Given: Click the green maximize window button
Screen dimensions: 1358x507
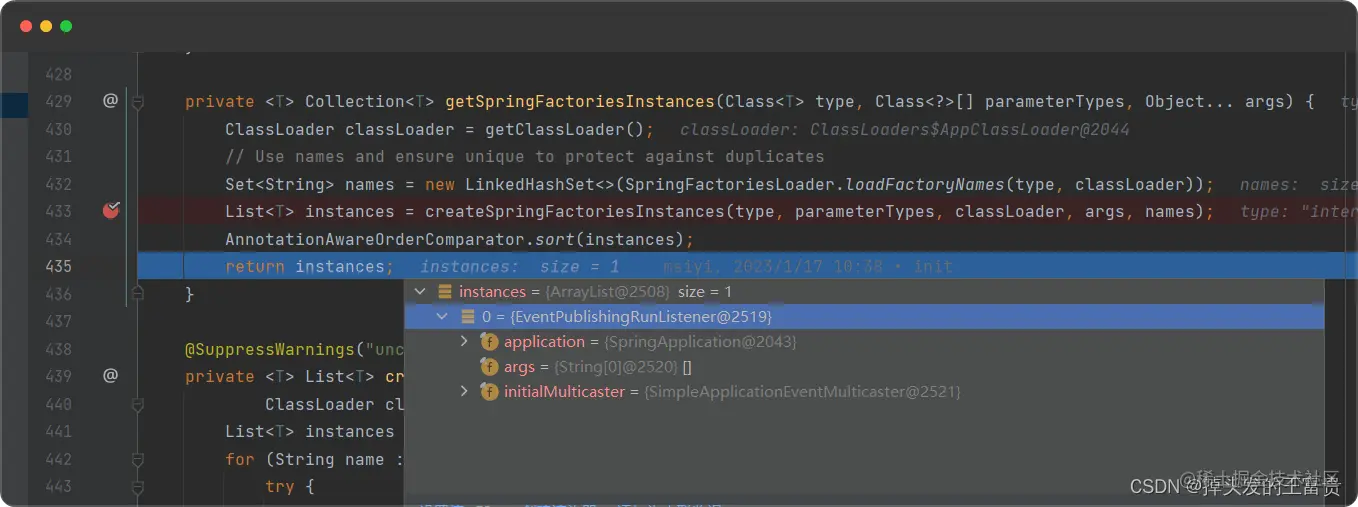Looking at the screenshot, I should click(x=66, y=26).
